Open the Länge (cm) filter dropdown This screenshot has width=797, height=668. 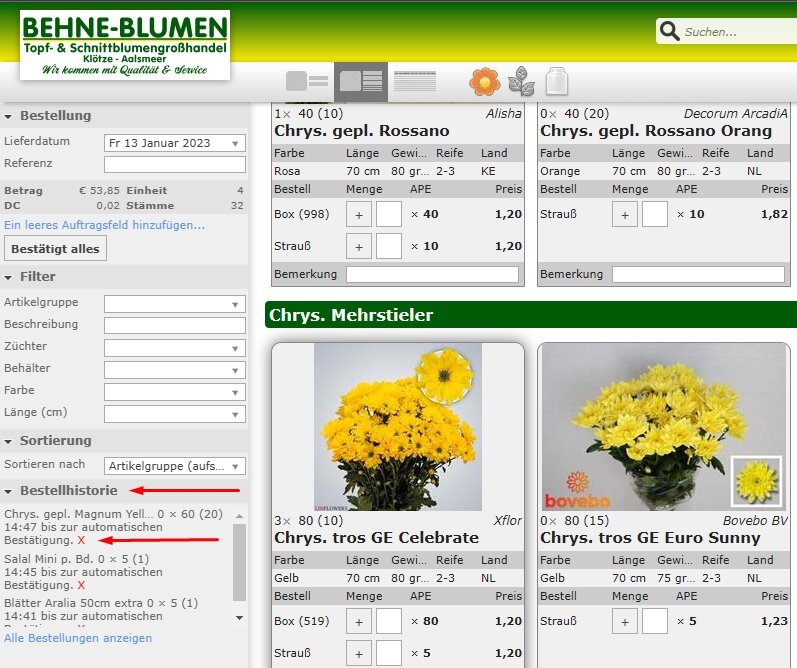[x=174, y=414]
